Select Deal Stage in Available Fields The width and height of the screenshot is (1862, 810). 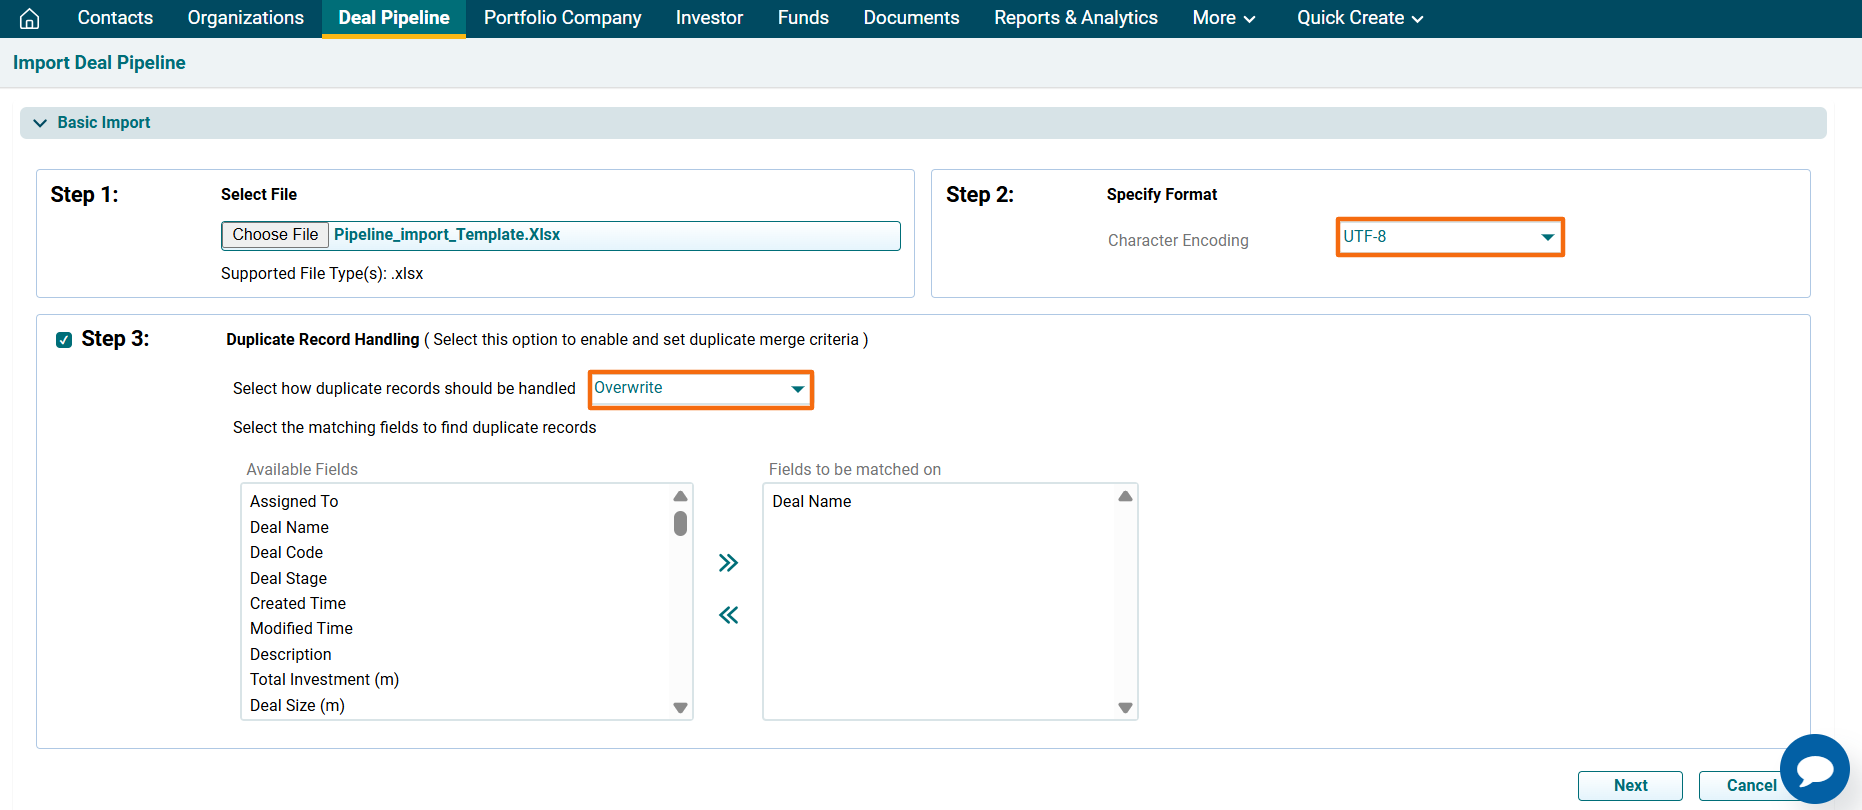(288, 578)
